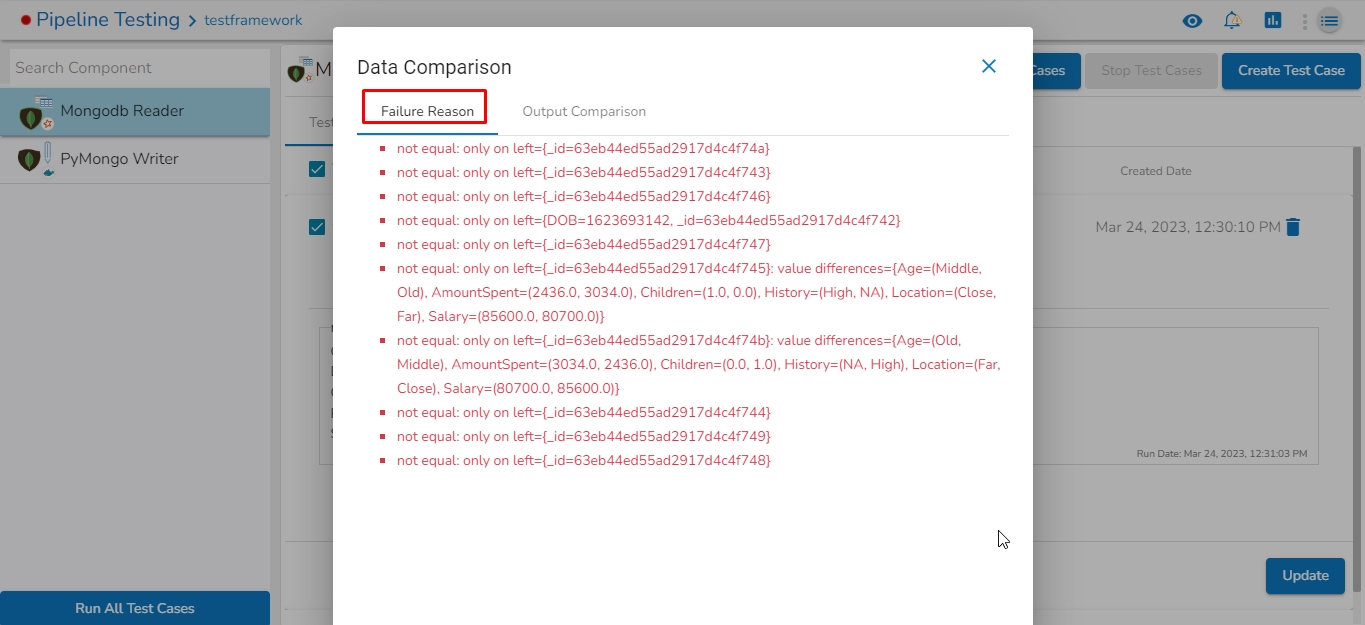Click the PyMongo Writer component icon
1365x625 pixels.
click(35, 159)
